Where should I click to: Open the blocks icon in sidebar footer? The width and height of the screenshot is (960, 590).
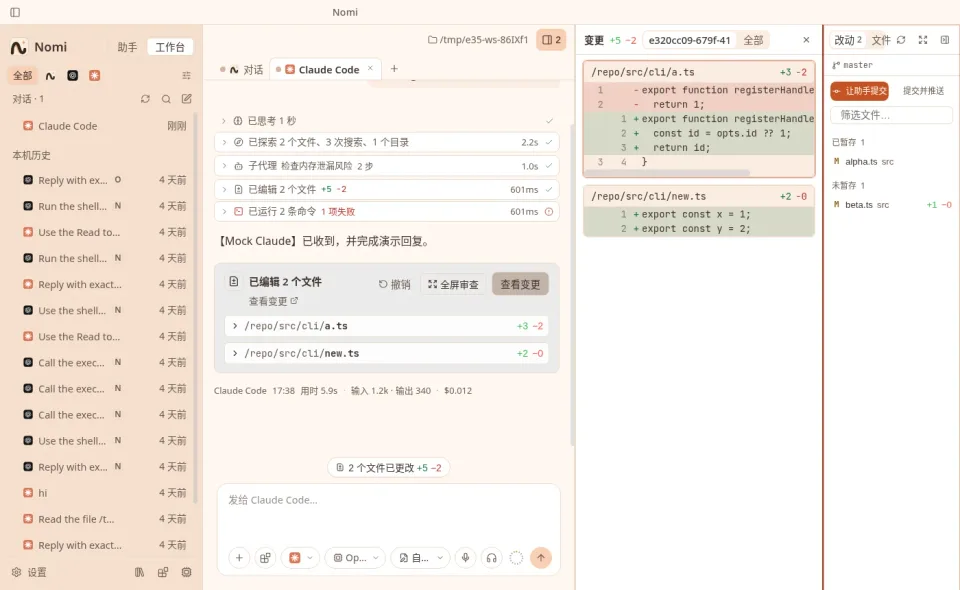click(163, 572)
